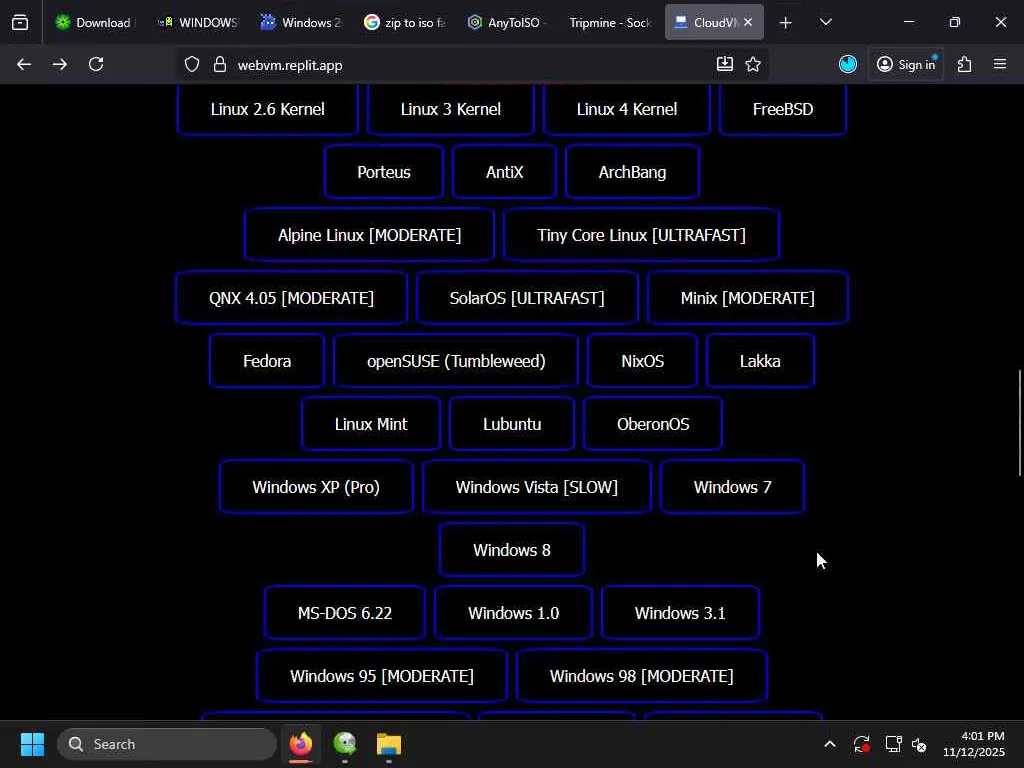Open the Windows Start menu
The image size is (1024, 768).
(32, 744)
